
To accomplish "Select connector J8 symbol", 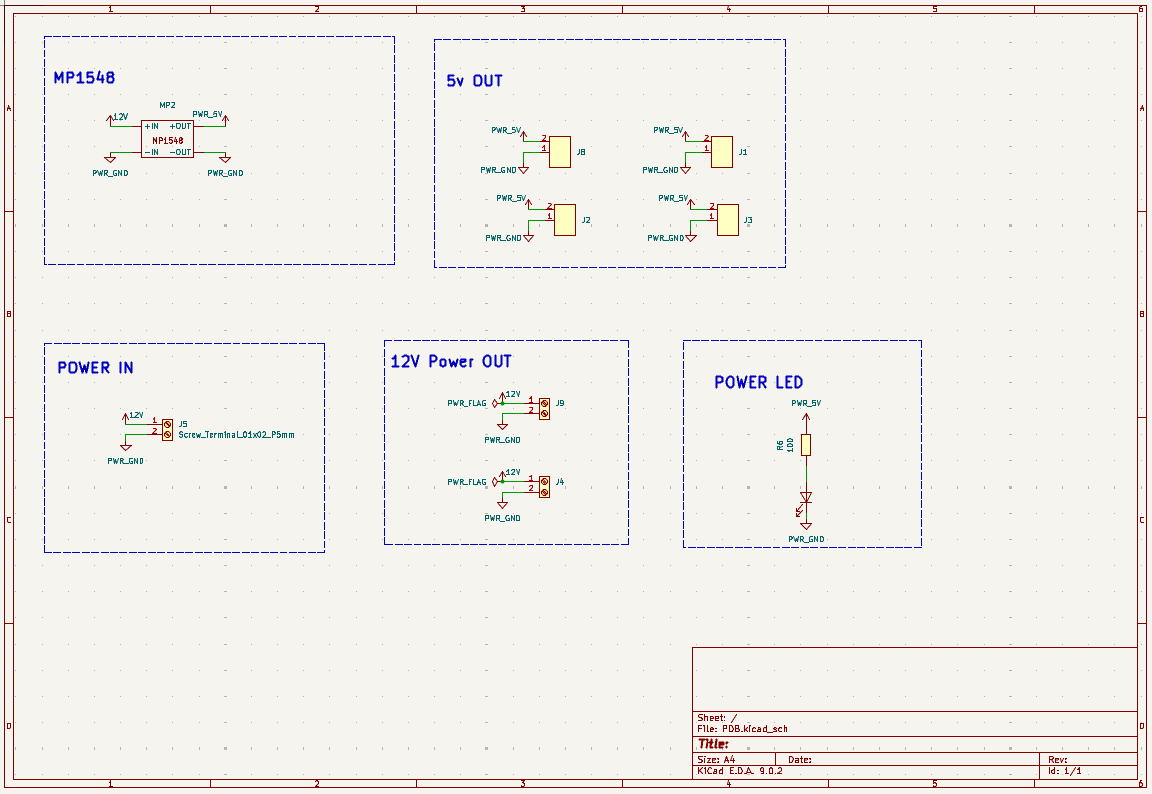I will (x=560, y=152).
